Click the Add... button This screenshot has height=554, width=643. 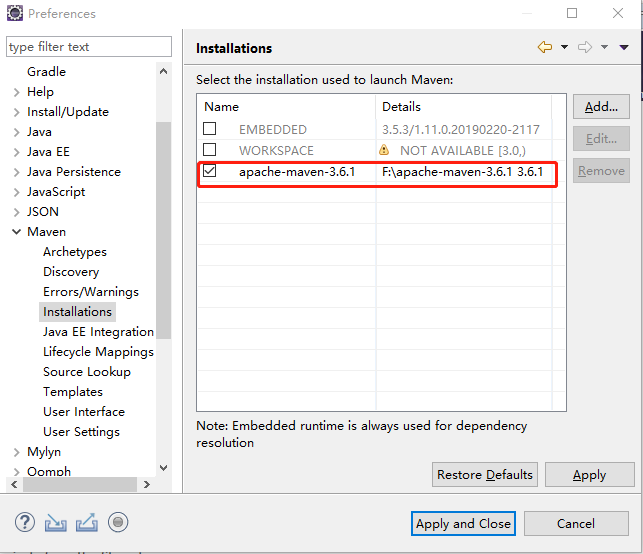[x=601, y=107]
